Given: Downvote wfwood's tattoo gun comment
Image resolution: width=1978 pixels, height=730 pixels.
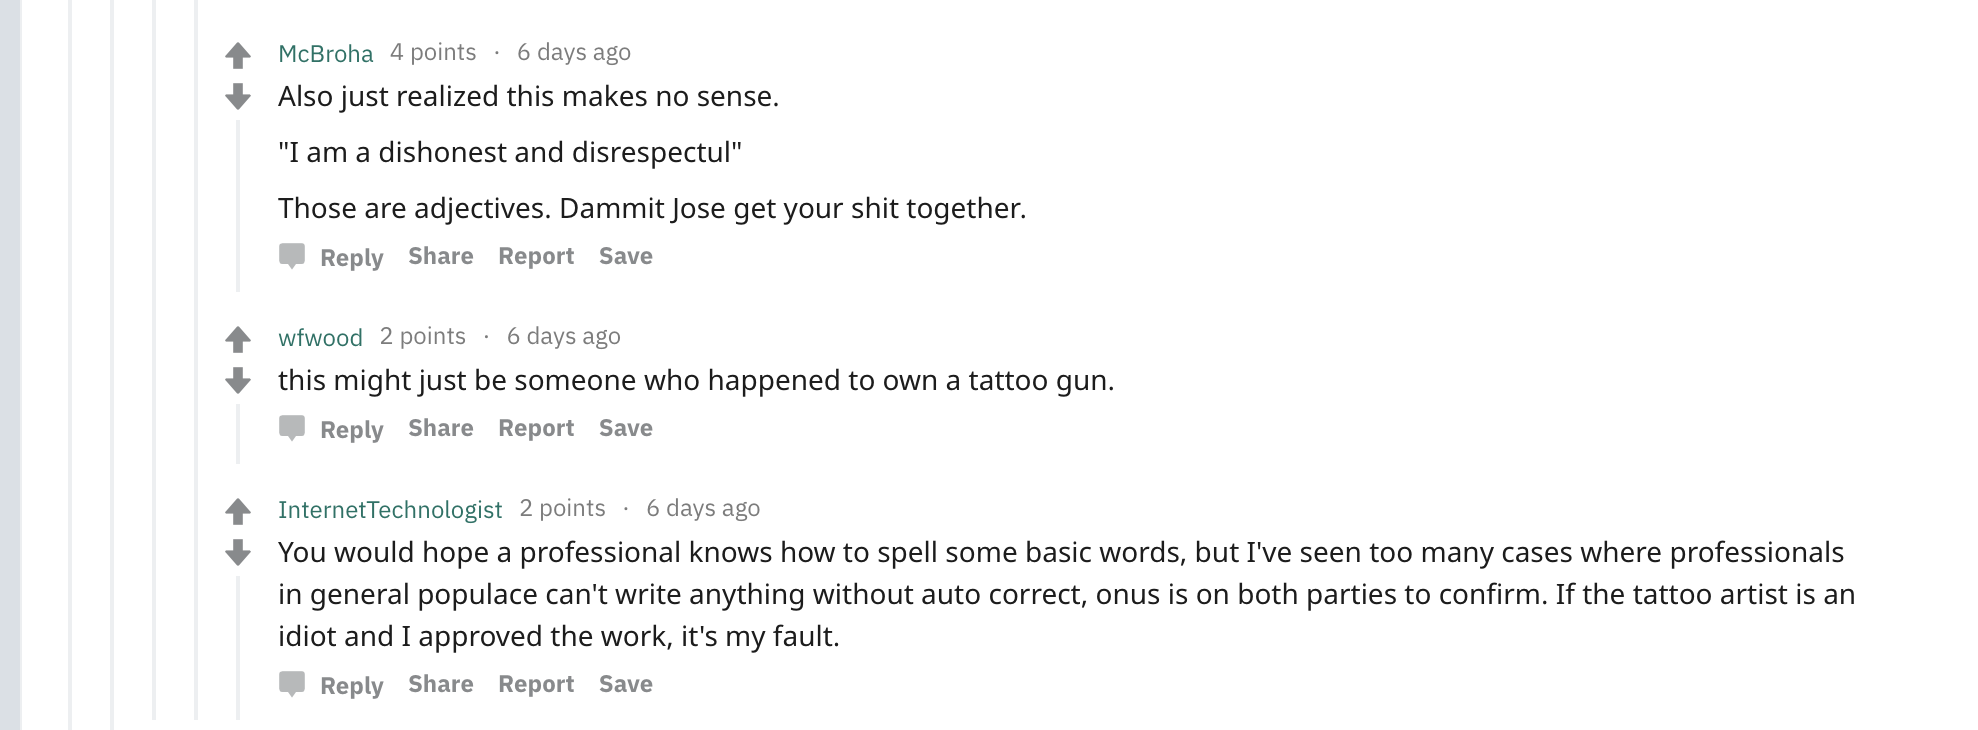Looking at the screenshot, I should pos(238,380).
